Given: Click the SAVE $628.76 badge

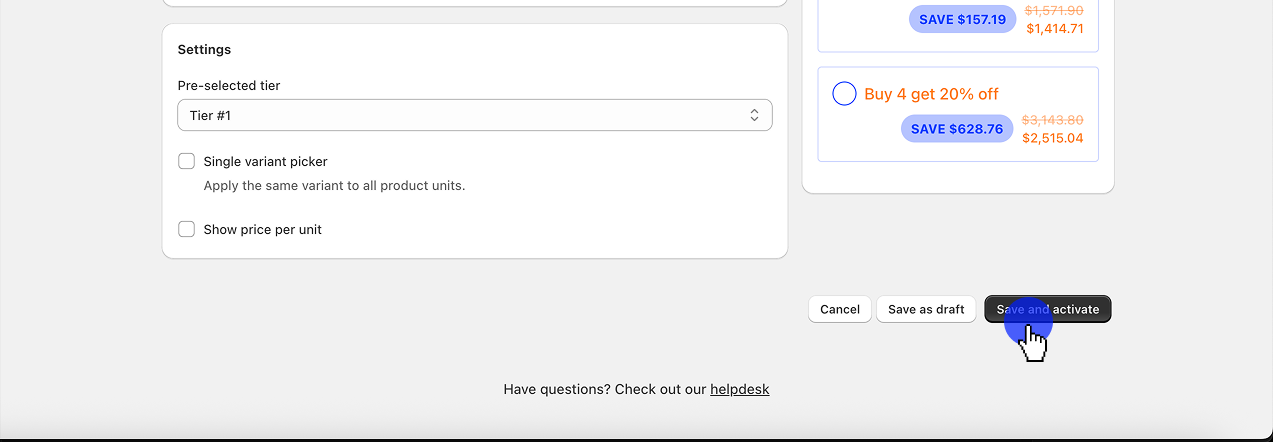Looking at the screenshot, I should point(956,129).
